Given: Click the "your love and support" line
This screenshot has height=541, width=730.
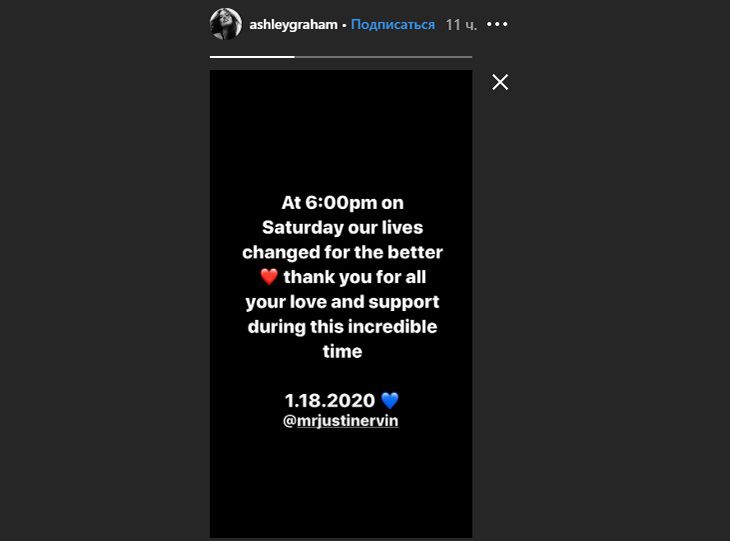Looking at the screenshot, I should tap(341, 301).
